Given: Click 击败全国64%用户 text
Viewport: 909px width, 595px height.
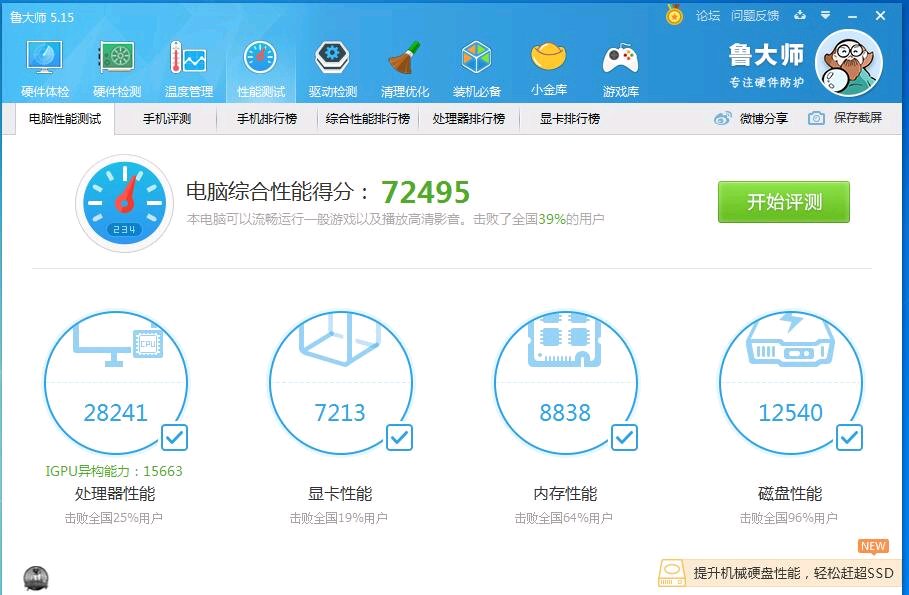Looking at the screenshot, I should 563,518.
